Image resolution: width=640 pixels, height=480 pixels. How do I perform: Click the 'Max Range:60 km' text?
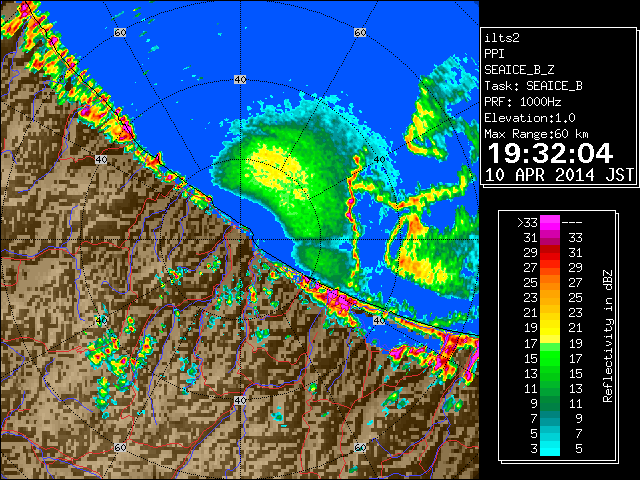(536, 134)
